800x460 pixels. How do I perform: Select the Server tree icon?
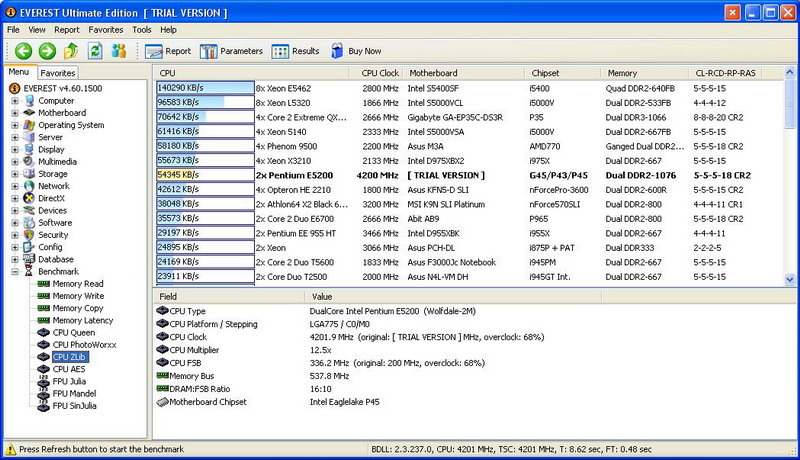29,137
